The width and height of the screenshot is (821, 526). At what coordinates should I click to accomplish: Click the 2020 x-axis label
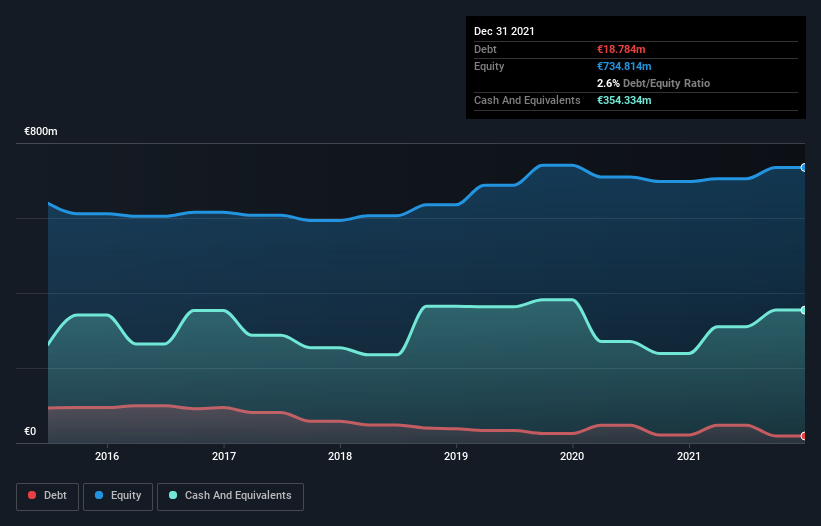tap(572, 456)
